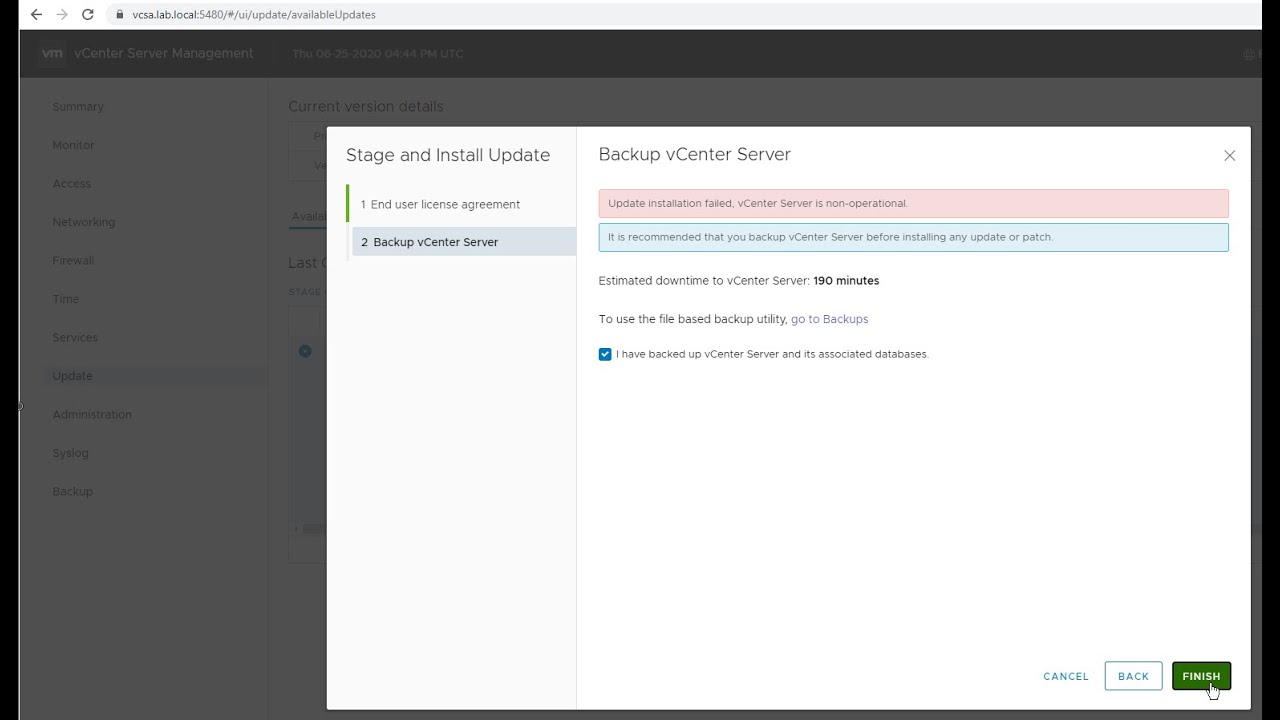The height and width of the screenshot is (720, 1280).
Task: Open Time in the sidebar
Action: click(65, 299)
